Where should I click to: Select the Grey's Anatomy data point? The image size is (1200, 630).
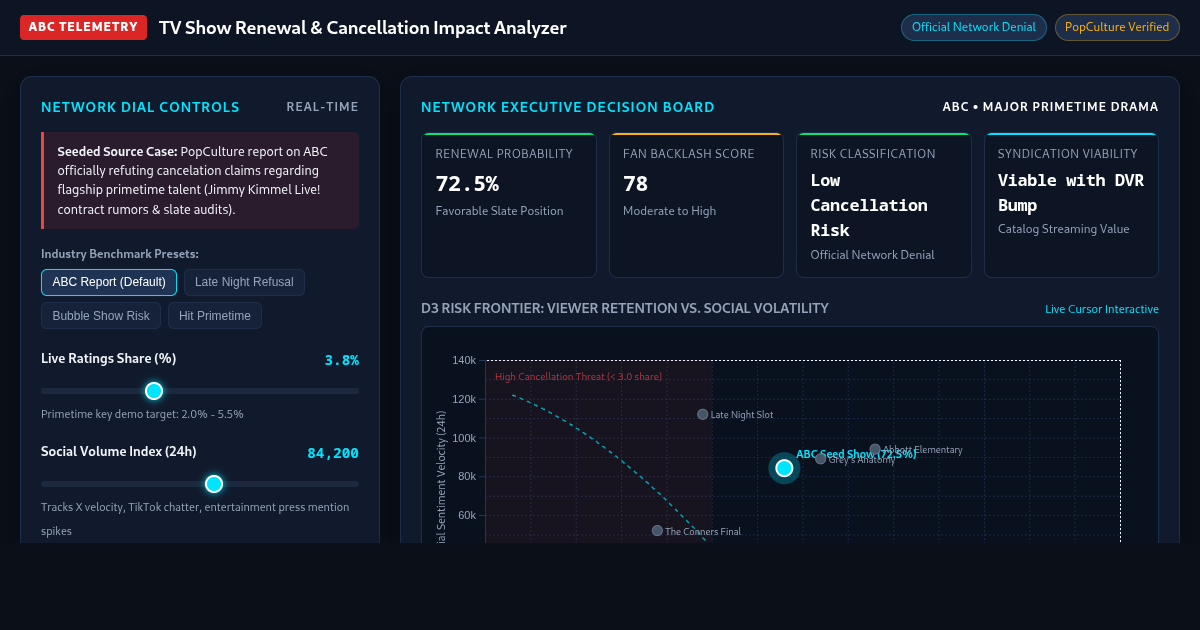pos(821,459)
